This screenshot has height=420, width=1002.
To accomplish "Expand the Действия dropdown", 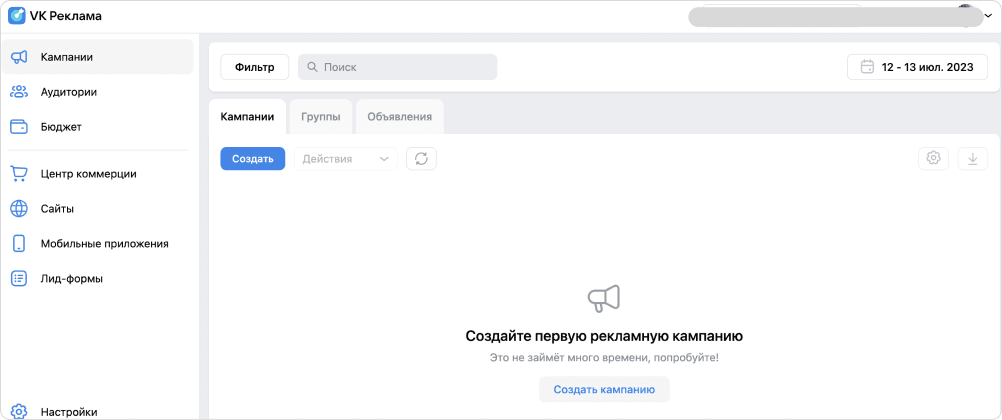I will (344, 159).
